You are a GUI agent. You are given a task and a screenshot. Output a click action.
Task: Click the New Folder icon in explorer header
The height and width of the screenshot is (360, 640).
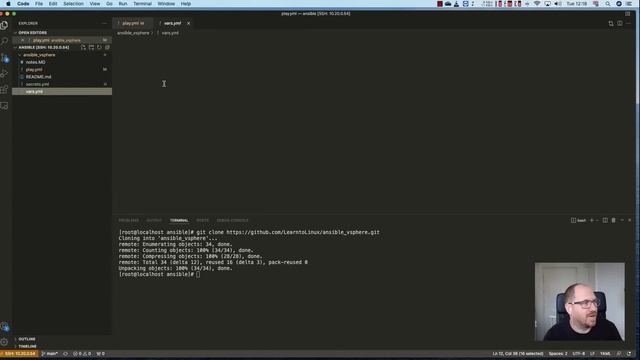(91, 47)
